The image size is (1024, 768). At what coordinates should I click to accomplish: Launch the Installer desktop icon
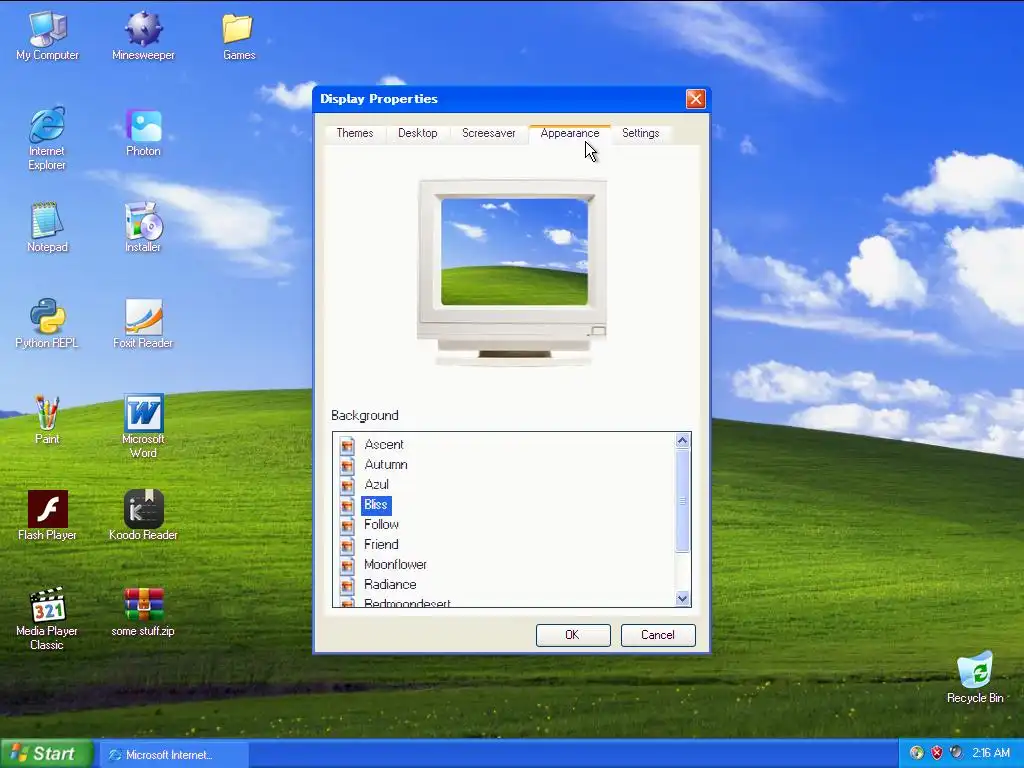click(x=143, y=228)
